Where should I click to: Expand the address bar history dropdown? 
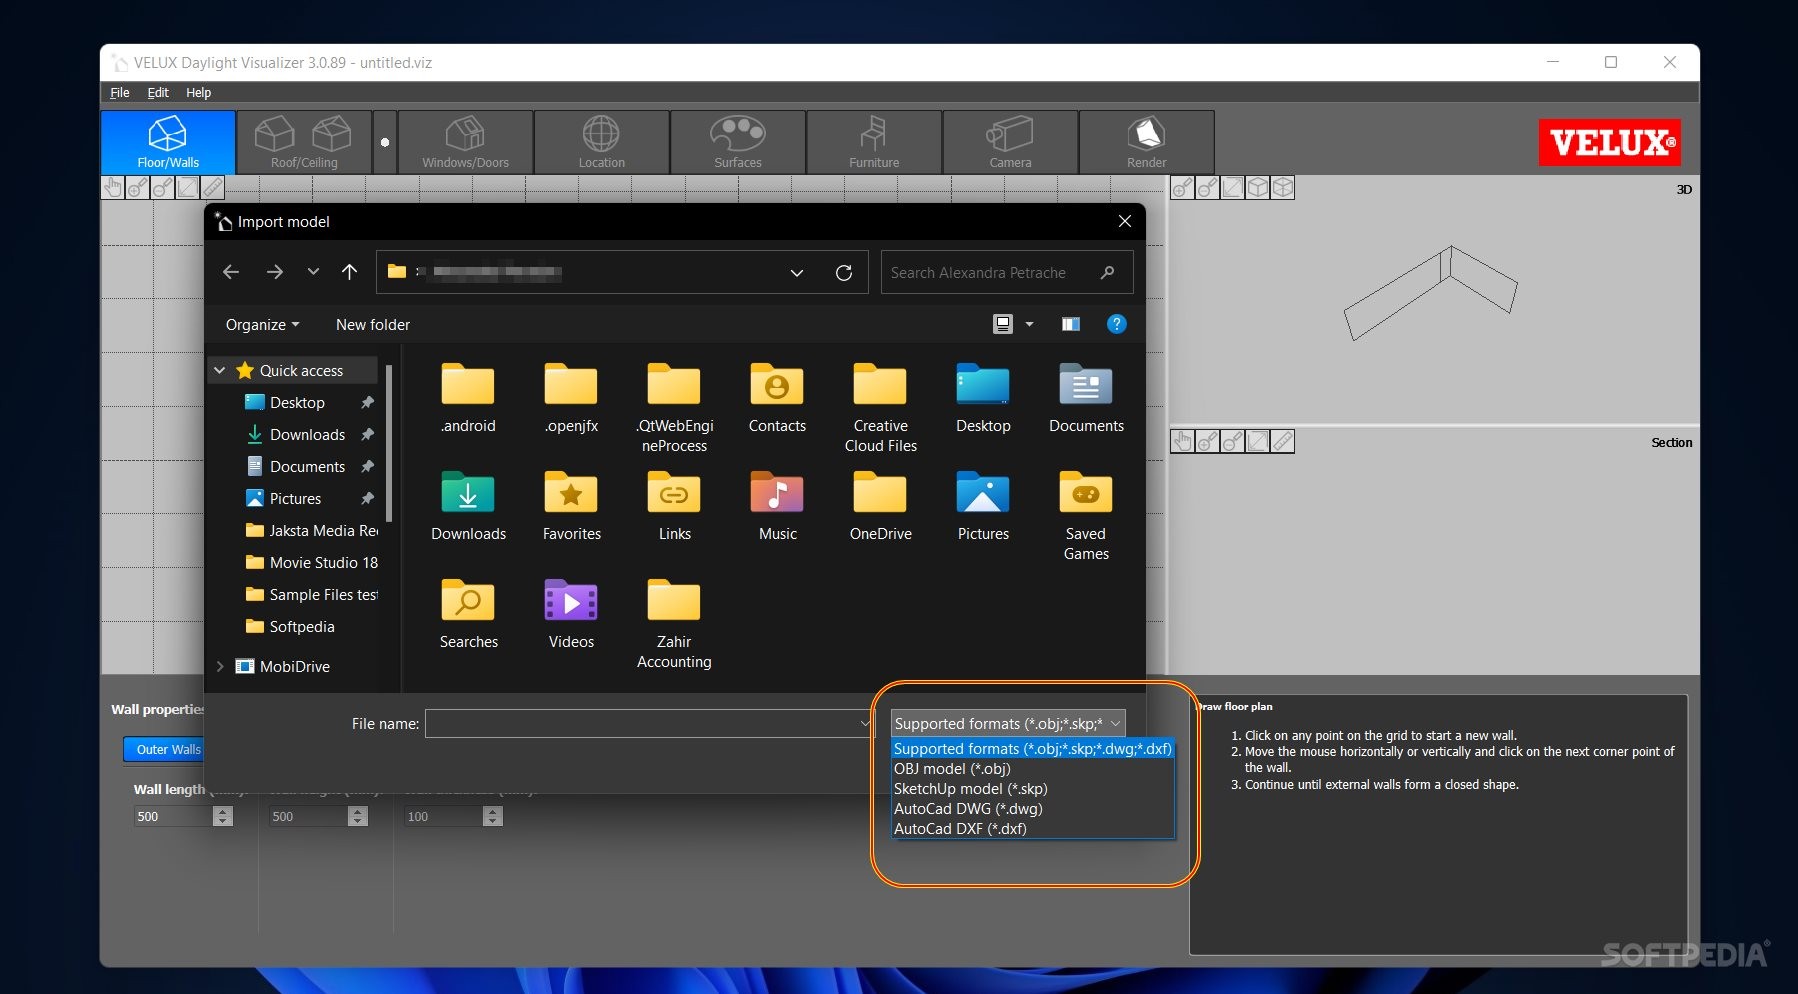[x=797, y=272]
